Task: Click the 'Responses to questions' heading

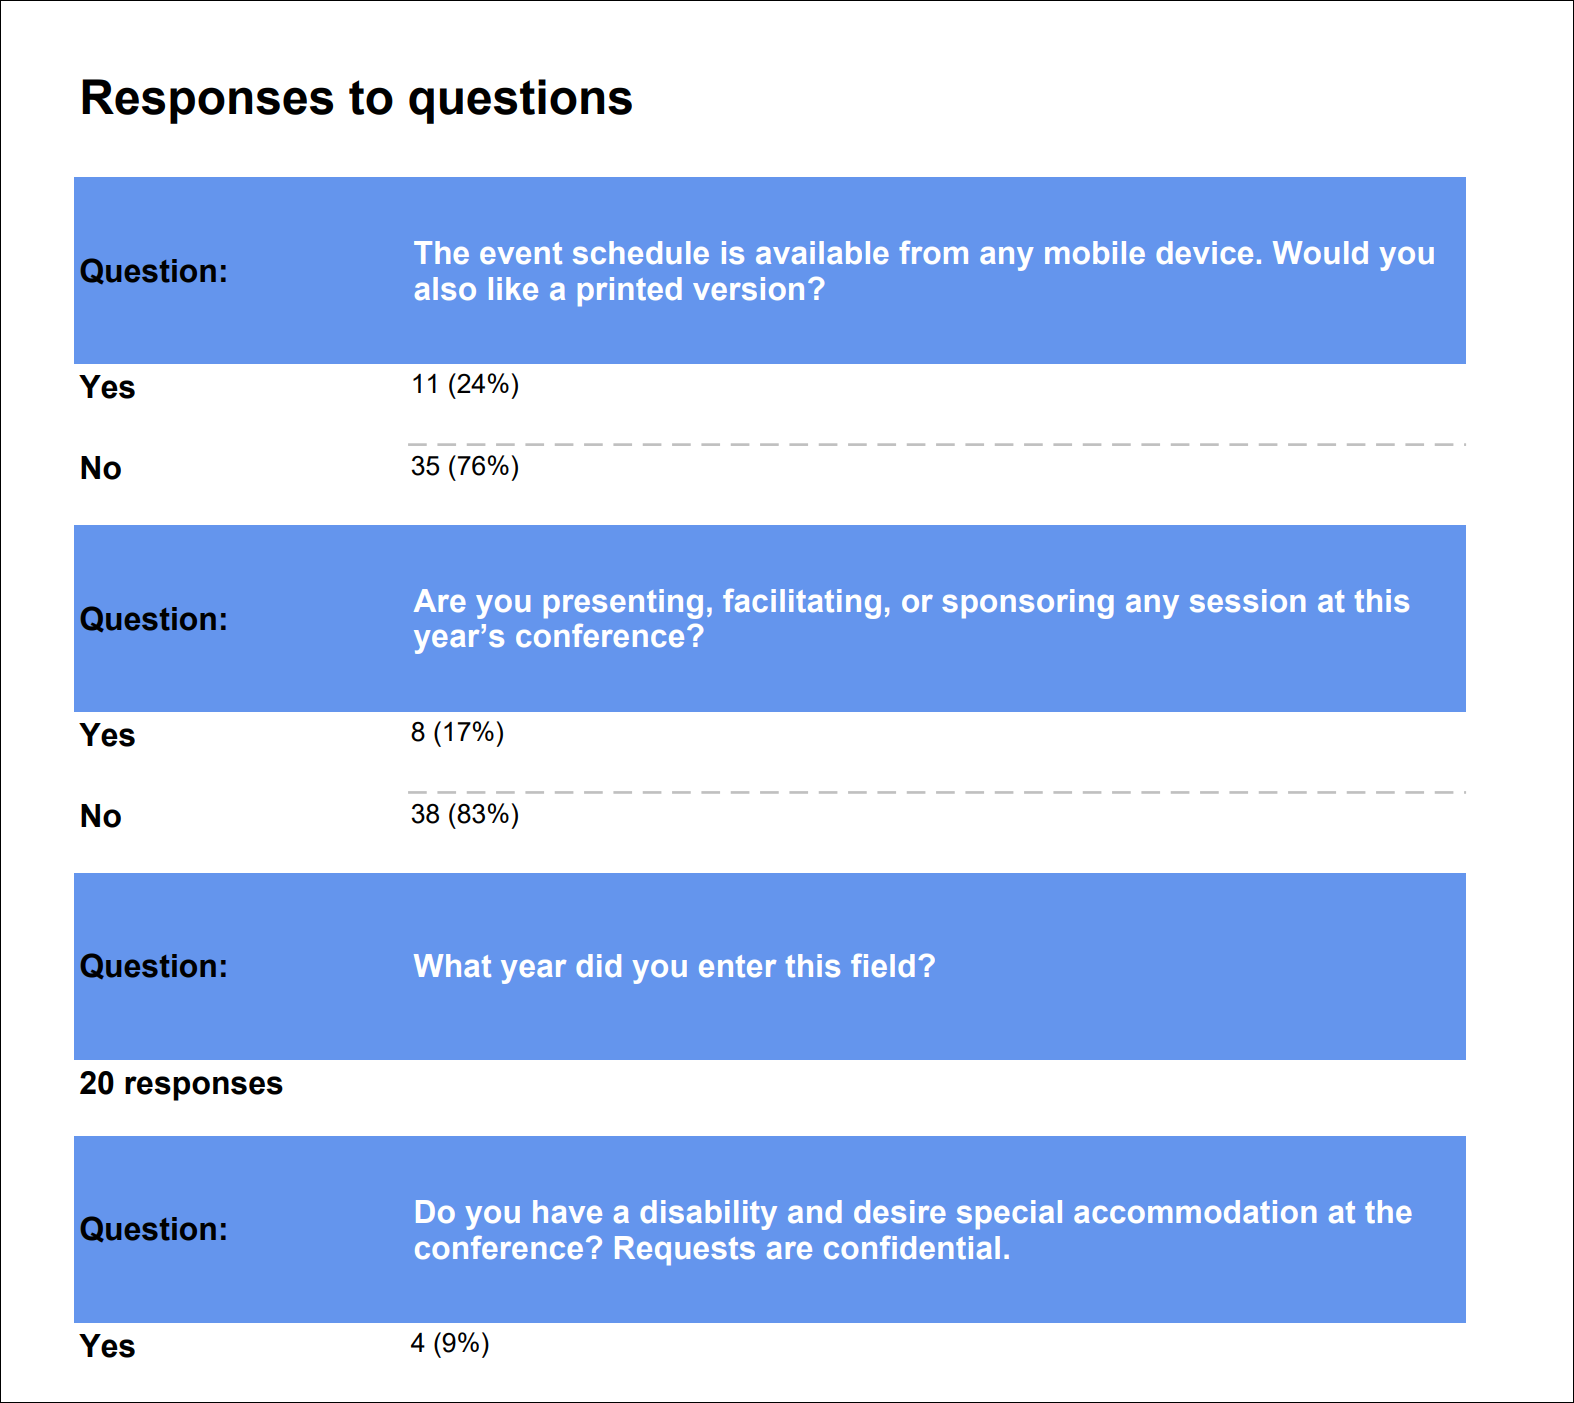Action: coord(356,98)
